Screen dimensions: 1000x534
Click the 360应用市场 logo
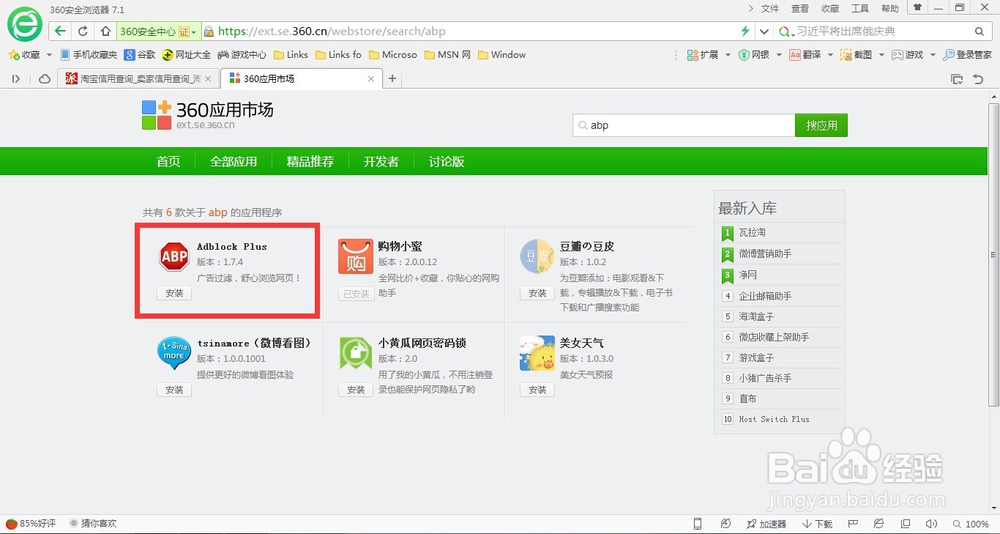tap(207, 115)
